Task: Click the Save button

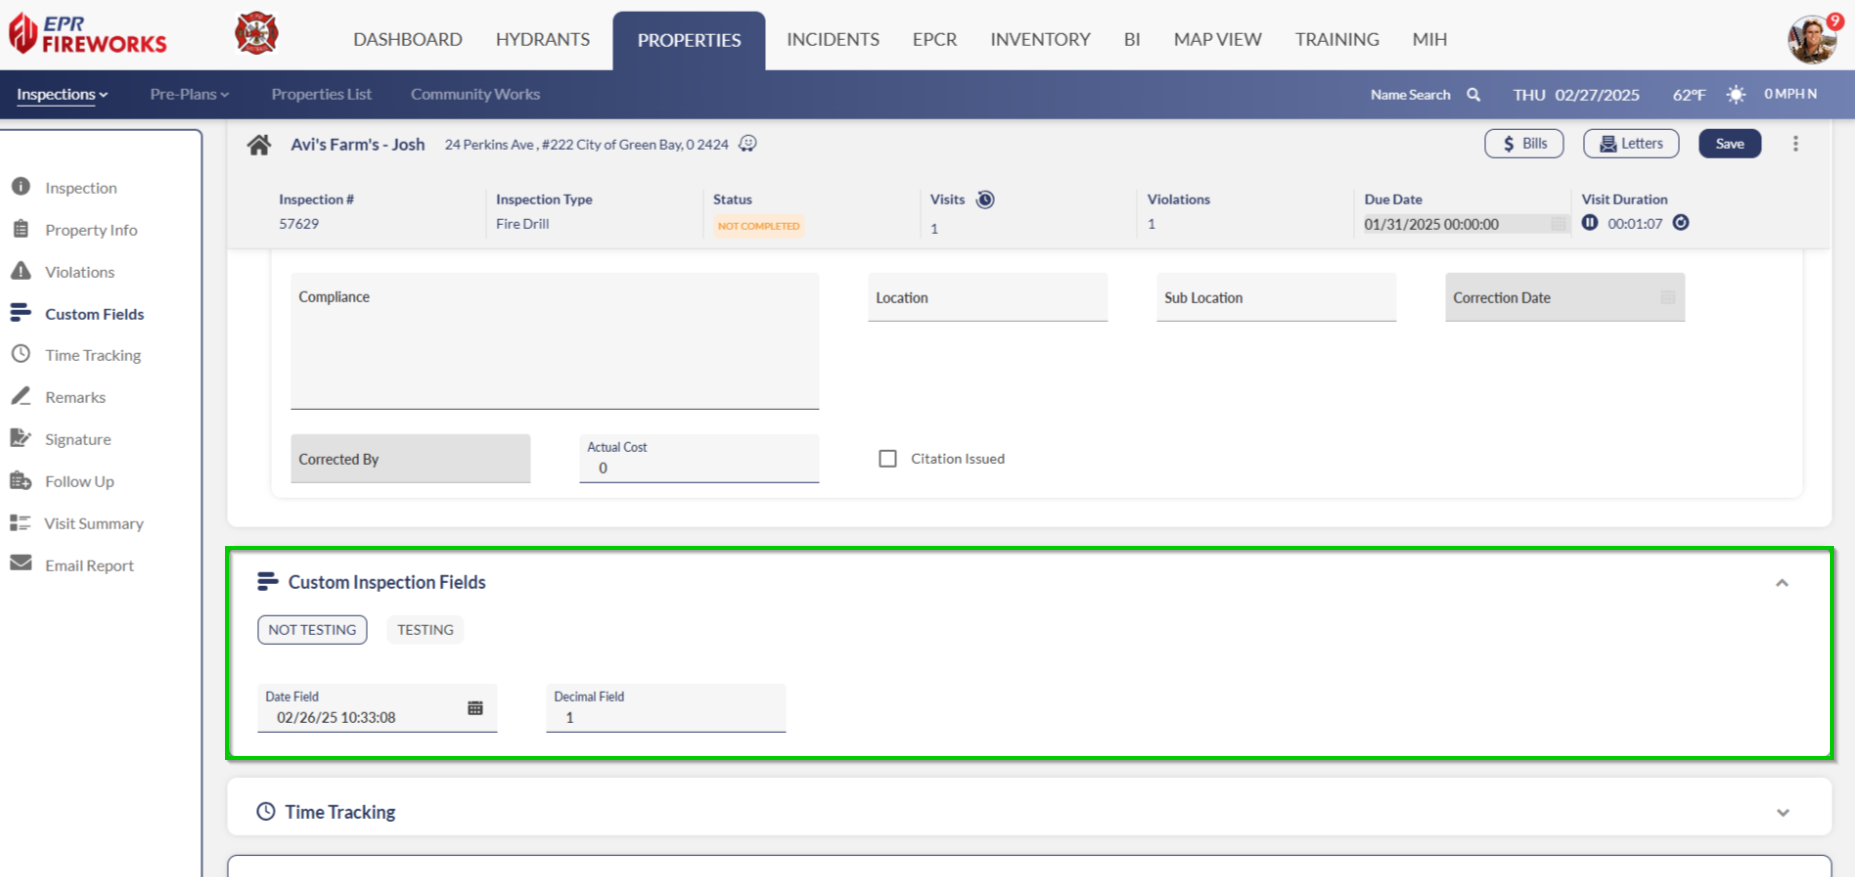Action: coord(1729,144)
